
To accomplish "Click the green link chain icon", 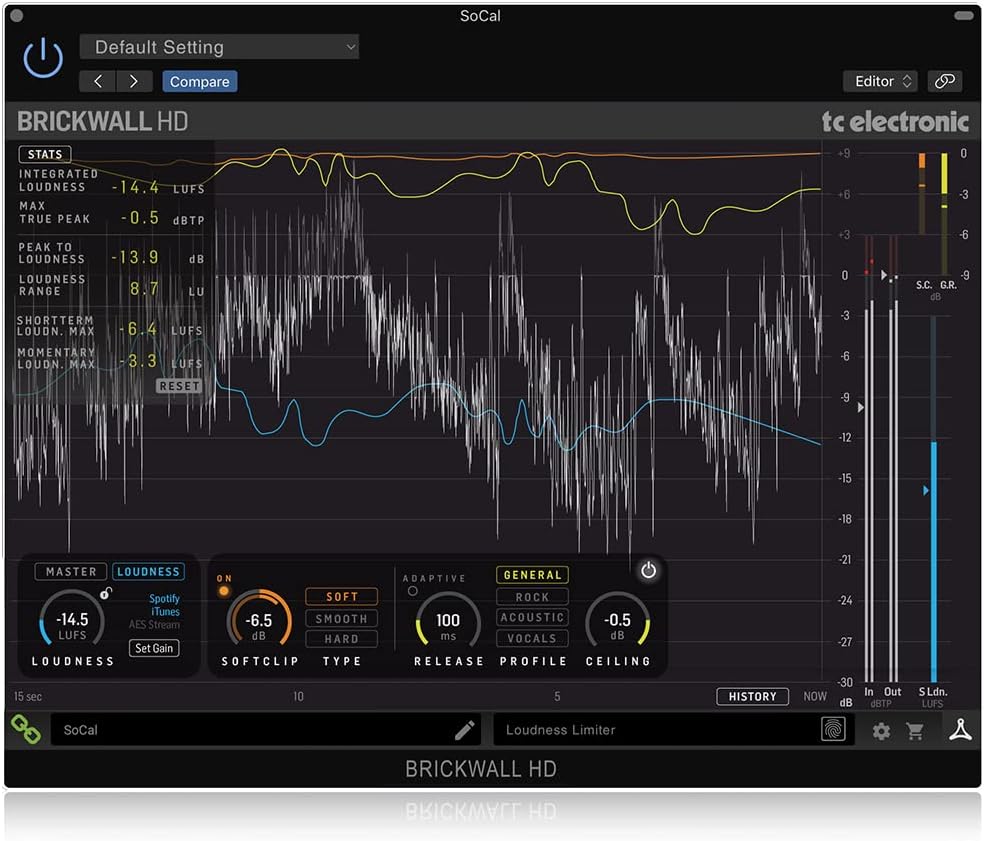I will point(25,730).
